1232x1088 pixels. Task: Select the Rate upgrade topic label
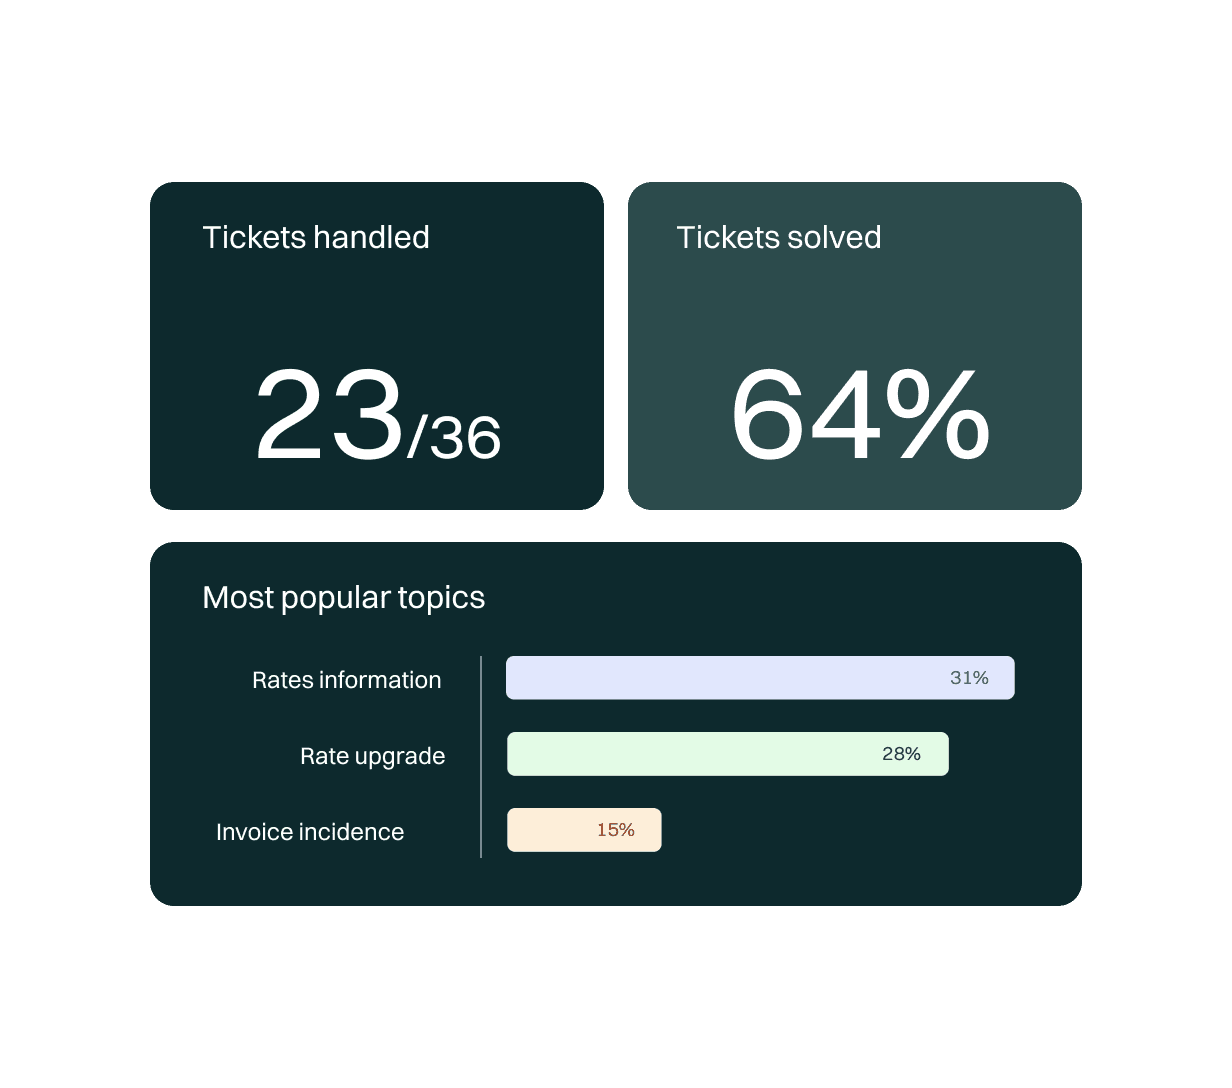372,756
